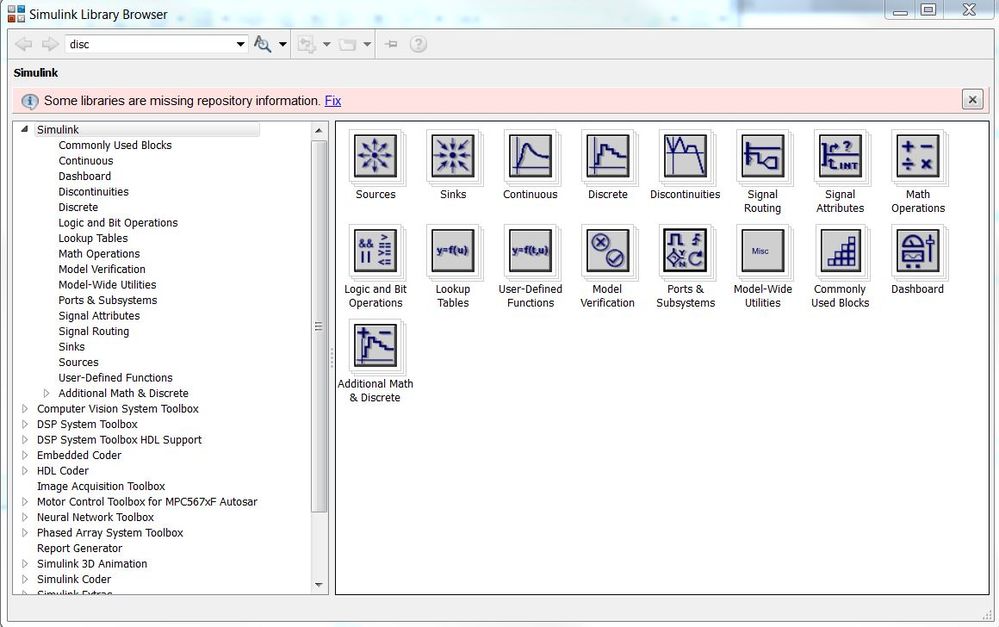Collapse the Simulink tree node
Screen dimensions: 999x627
[24, 129]
